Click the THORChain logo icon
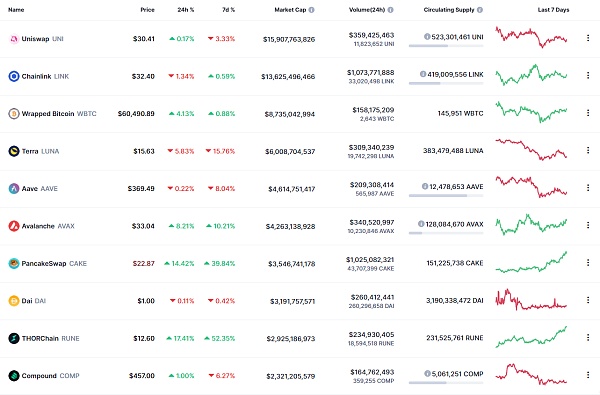 [14, 338]
